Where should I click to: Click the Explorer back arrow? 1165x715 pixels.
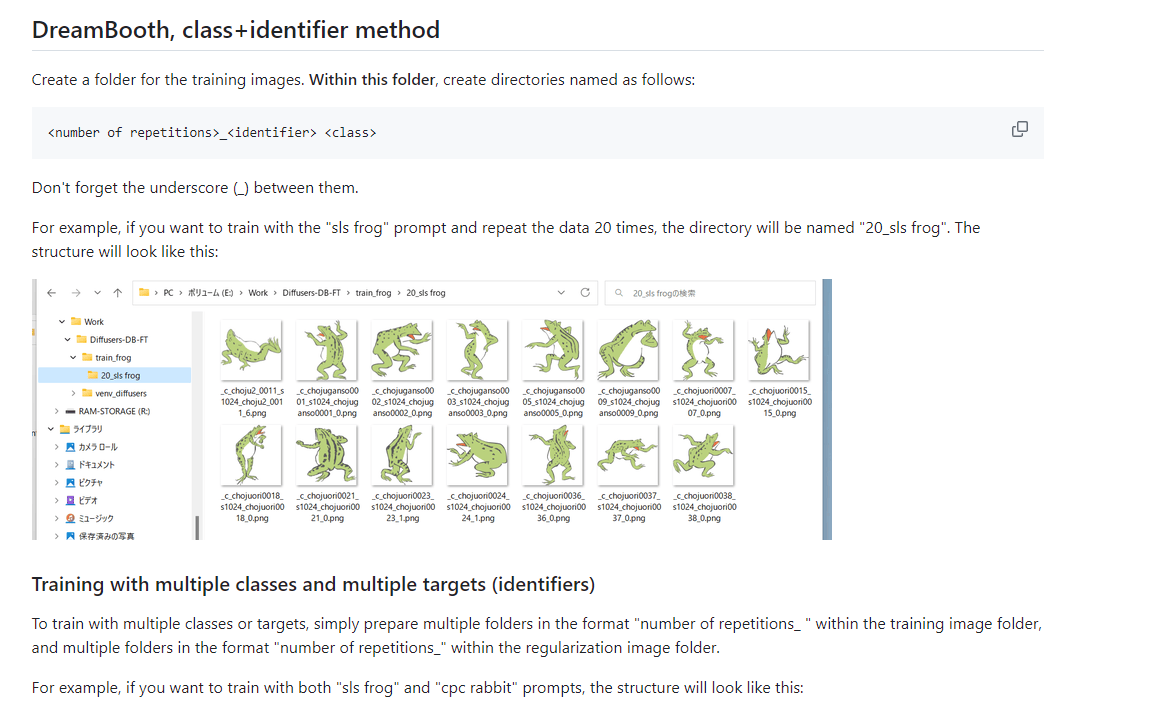point(50,293)
